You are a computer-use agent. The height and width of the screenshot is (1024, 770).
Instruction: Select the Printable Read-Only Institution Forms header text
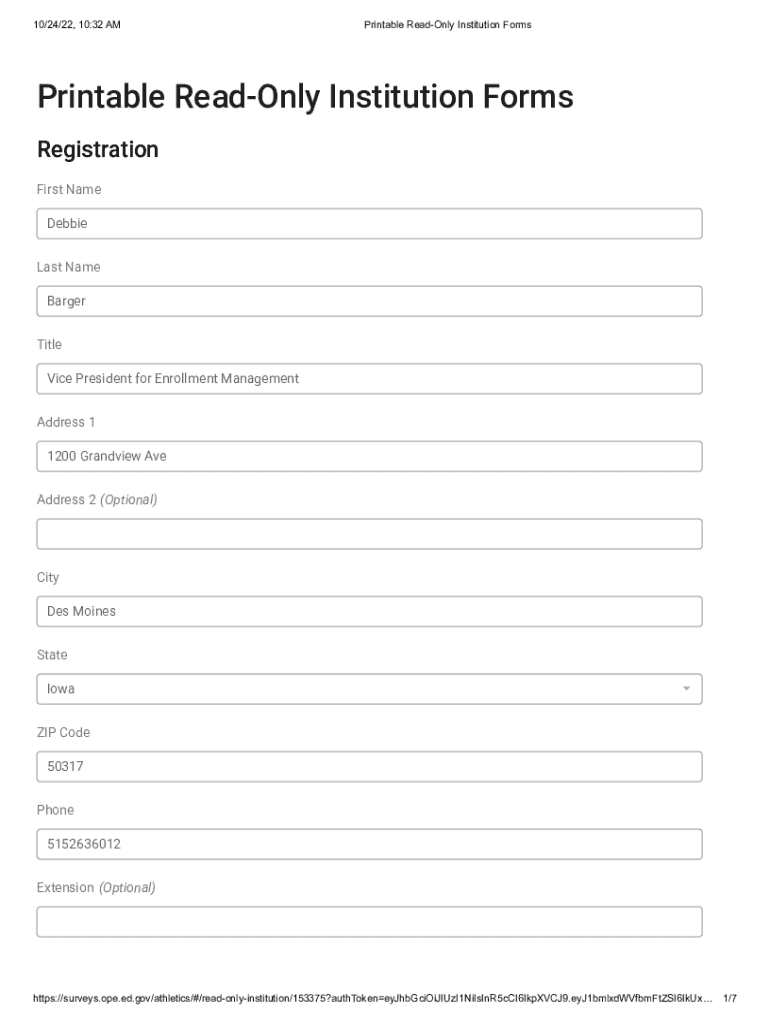tap(448, 24)
